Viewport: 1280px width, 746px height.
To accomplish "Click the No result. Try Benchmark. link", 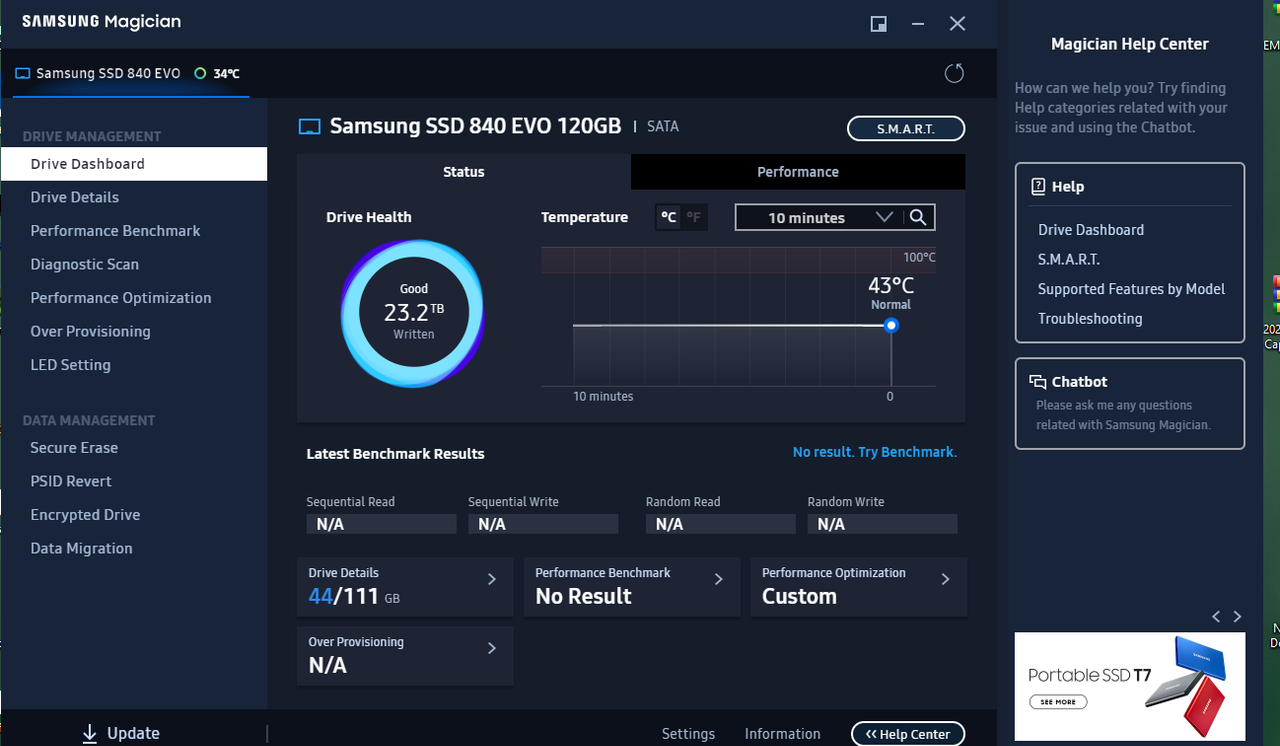I will pos(875,452).
